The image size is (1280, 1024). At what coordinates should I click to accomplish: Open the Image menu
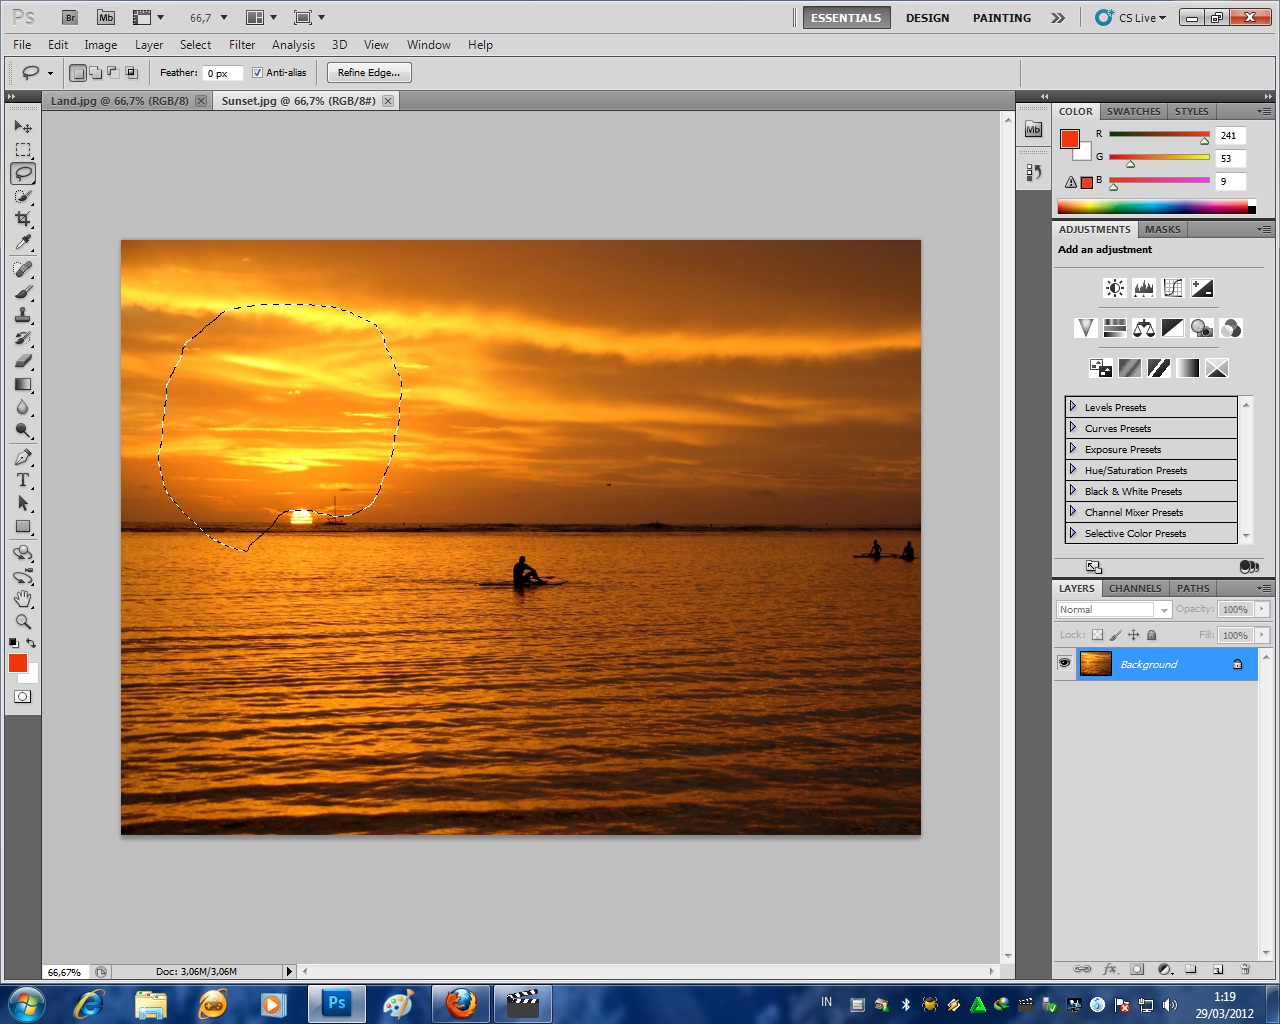[100, 45]
